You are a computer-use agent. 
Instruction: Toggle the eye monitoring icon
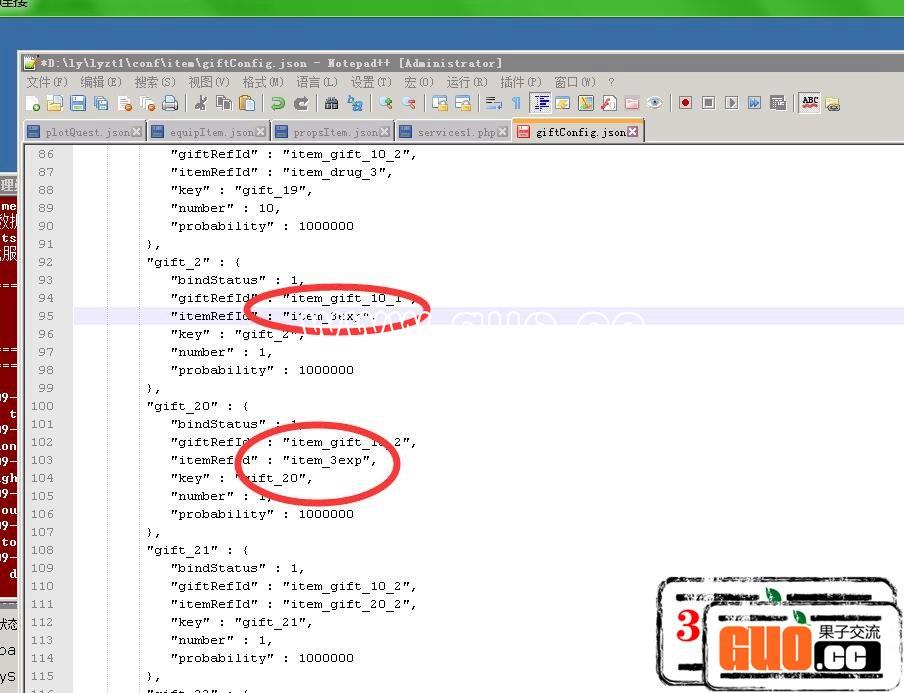[654, 103]
